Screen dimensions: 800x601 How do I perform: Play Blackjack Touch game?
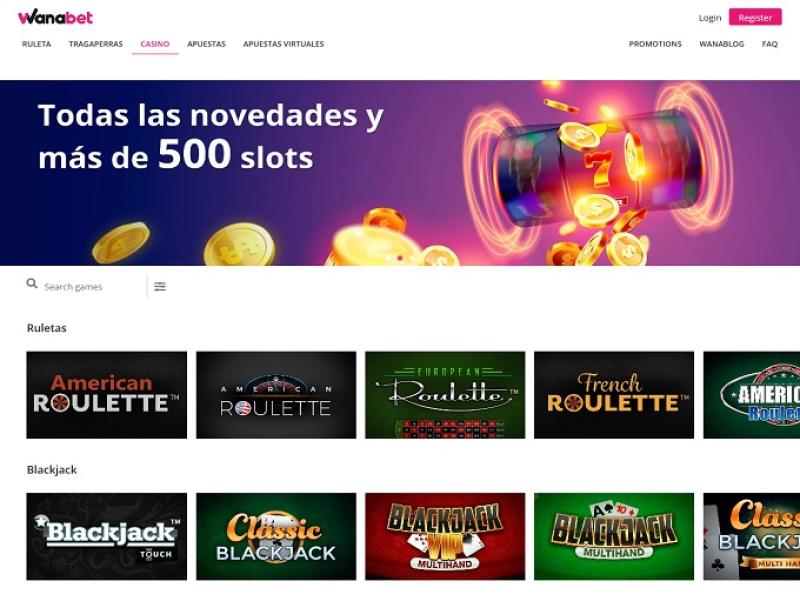[107, 536]
